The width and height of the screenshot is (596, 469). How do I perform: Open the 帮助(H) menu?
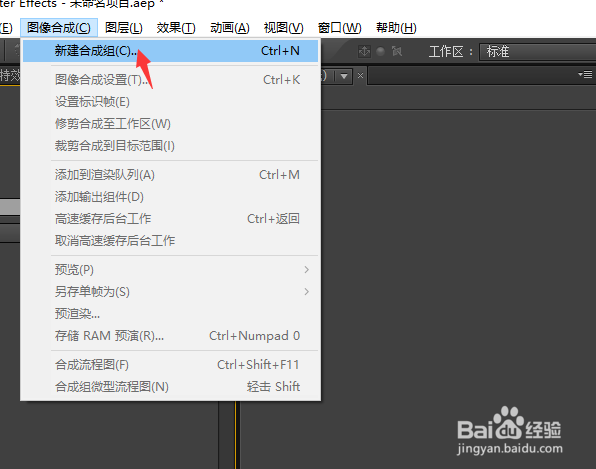pyautogui.click(x=396, y=28)
